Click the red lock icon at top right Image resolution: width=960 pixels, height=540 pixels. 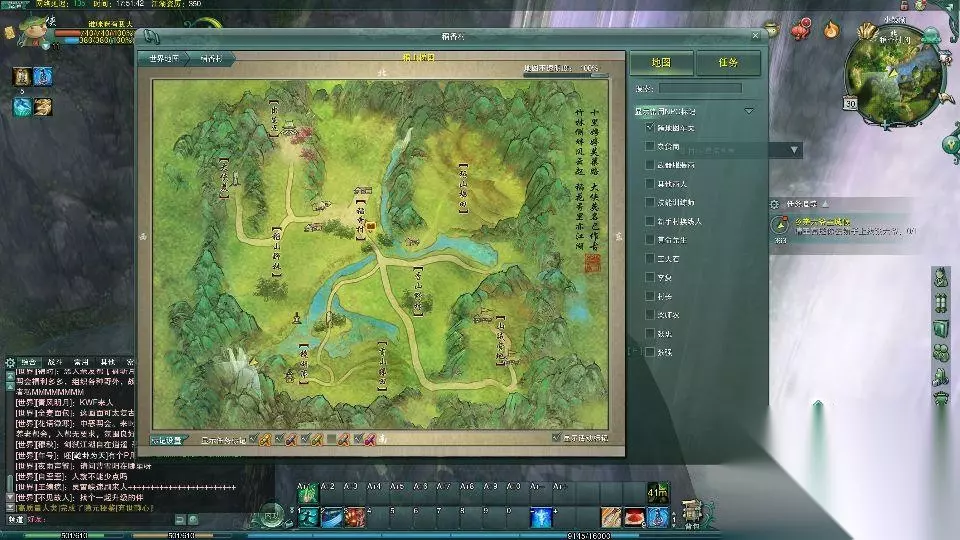tap(904, 5)
